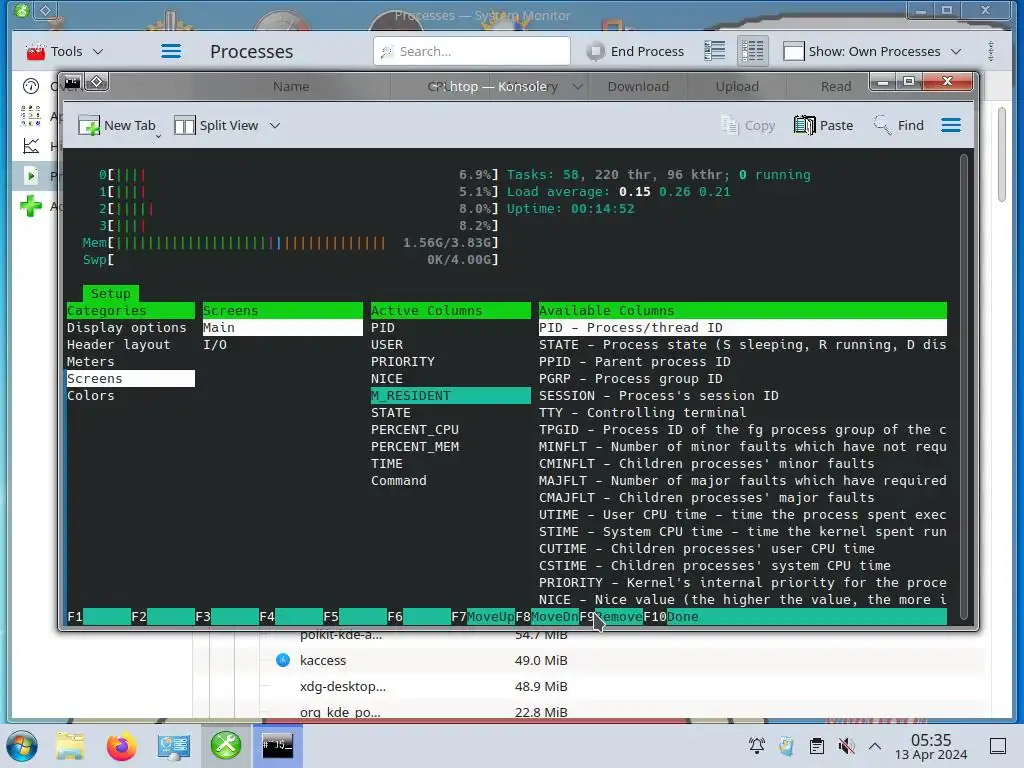
Task: Click the Konsole window menu terminal icon
Action: pyautogui.click(x=72, y=82)
